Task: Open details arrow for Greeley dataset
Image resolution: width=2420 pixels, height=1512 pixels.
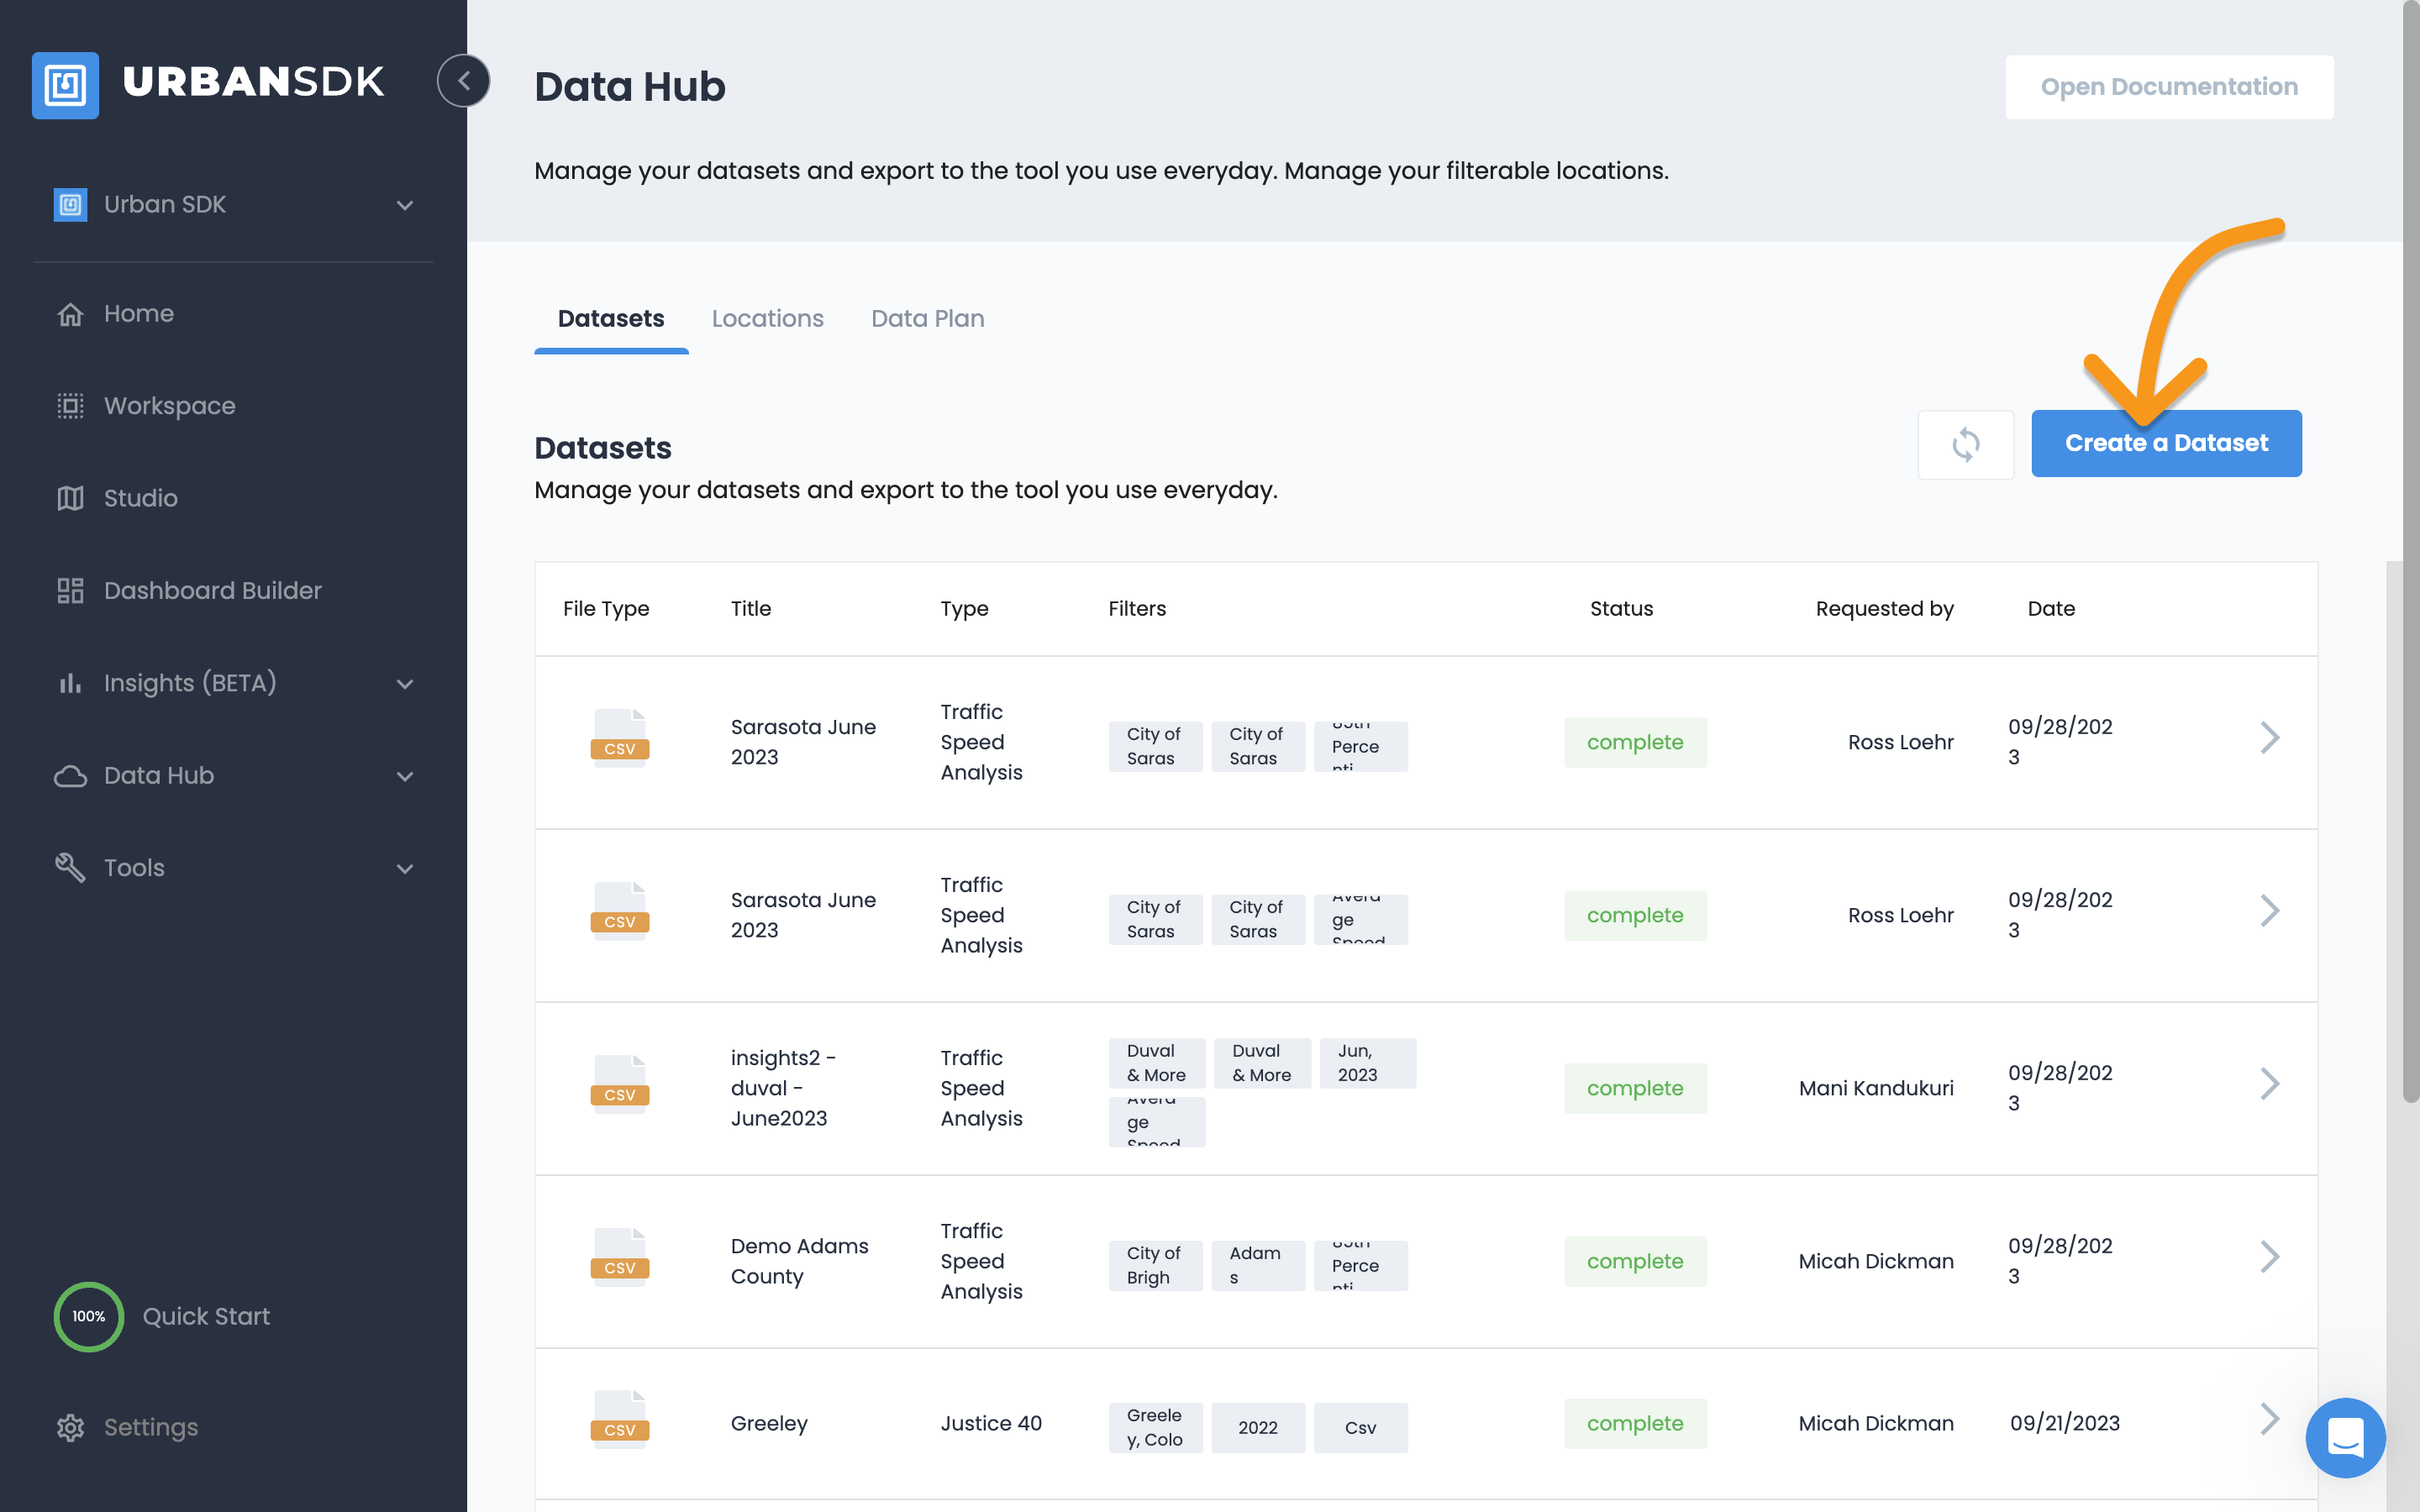Action: [x=2269, y=1419]
